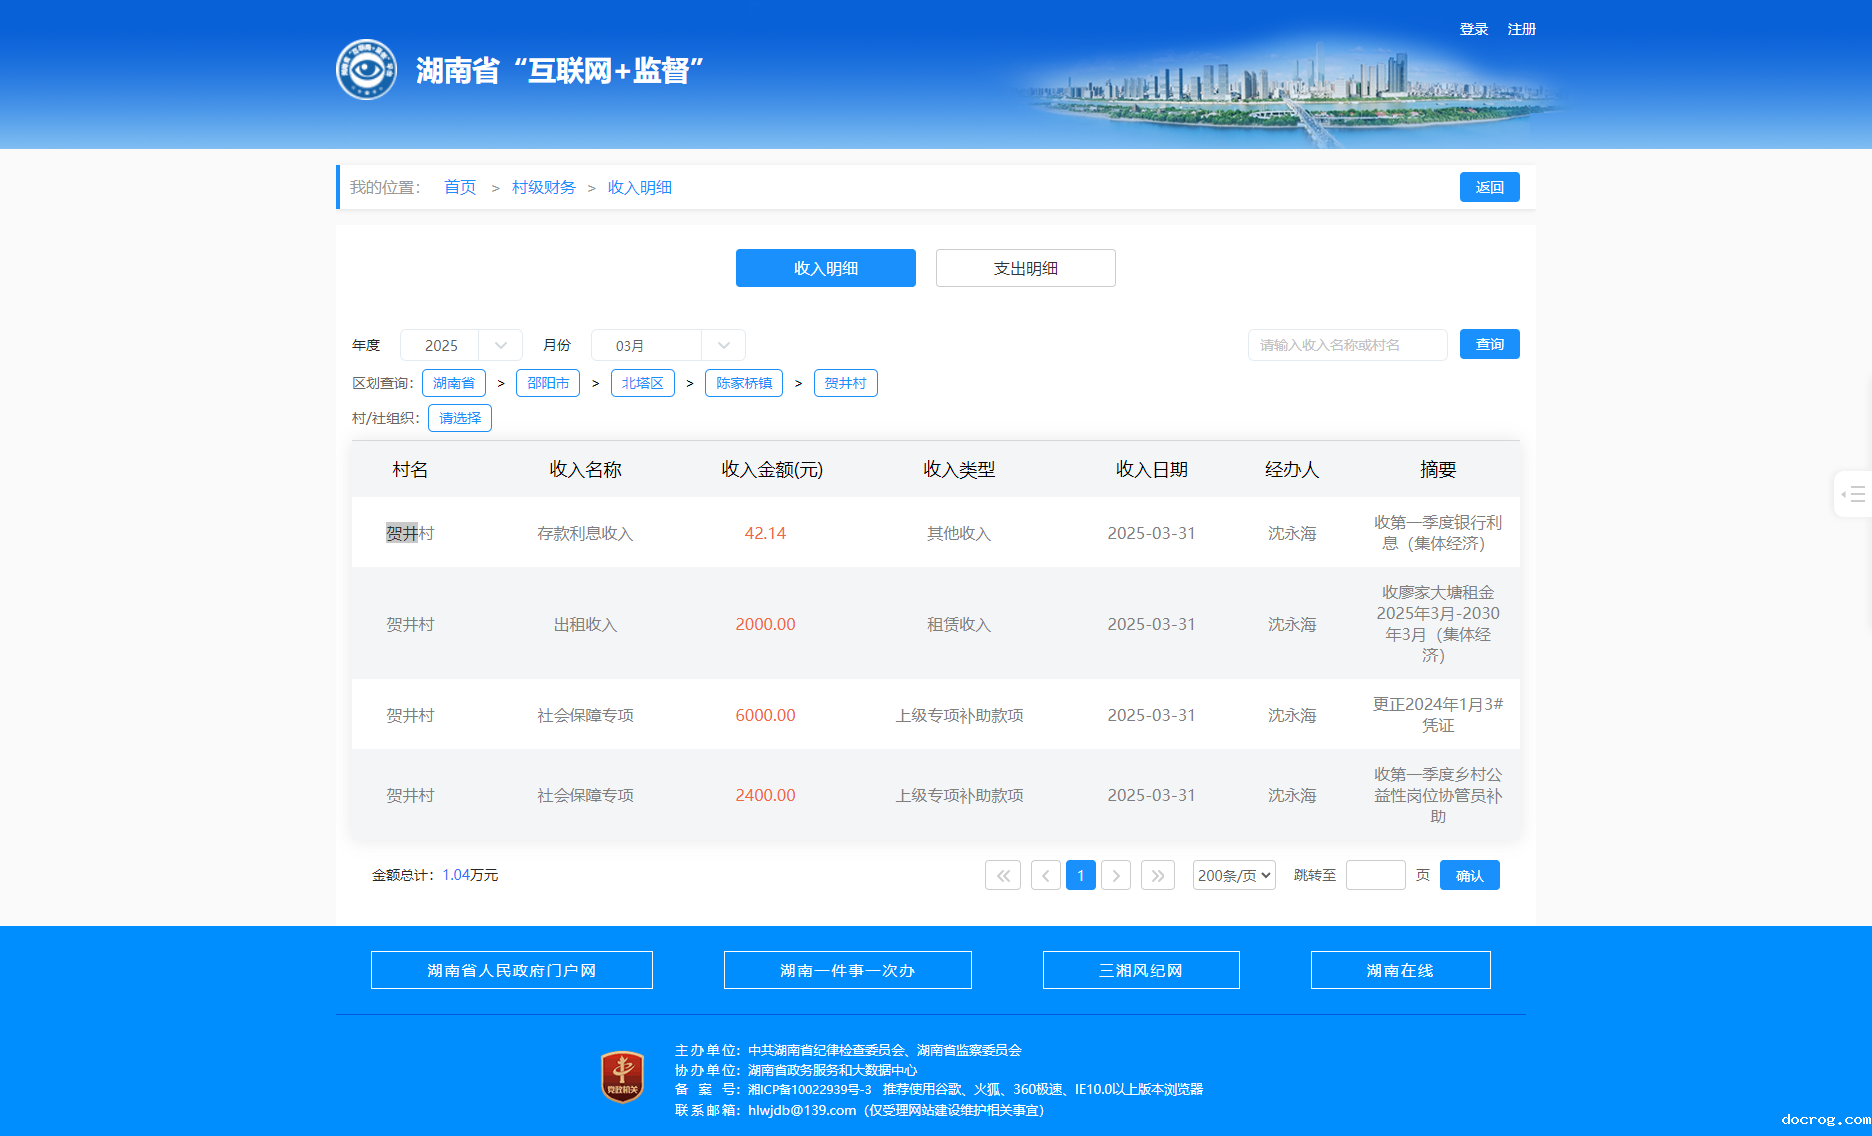Go to the next page arrow
The height and width of the screenshot is (1136, 1872).
pyautogui.click(x=1116, y=875)
